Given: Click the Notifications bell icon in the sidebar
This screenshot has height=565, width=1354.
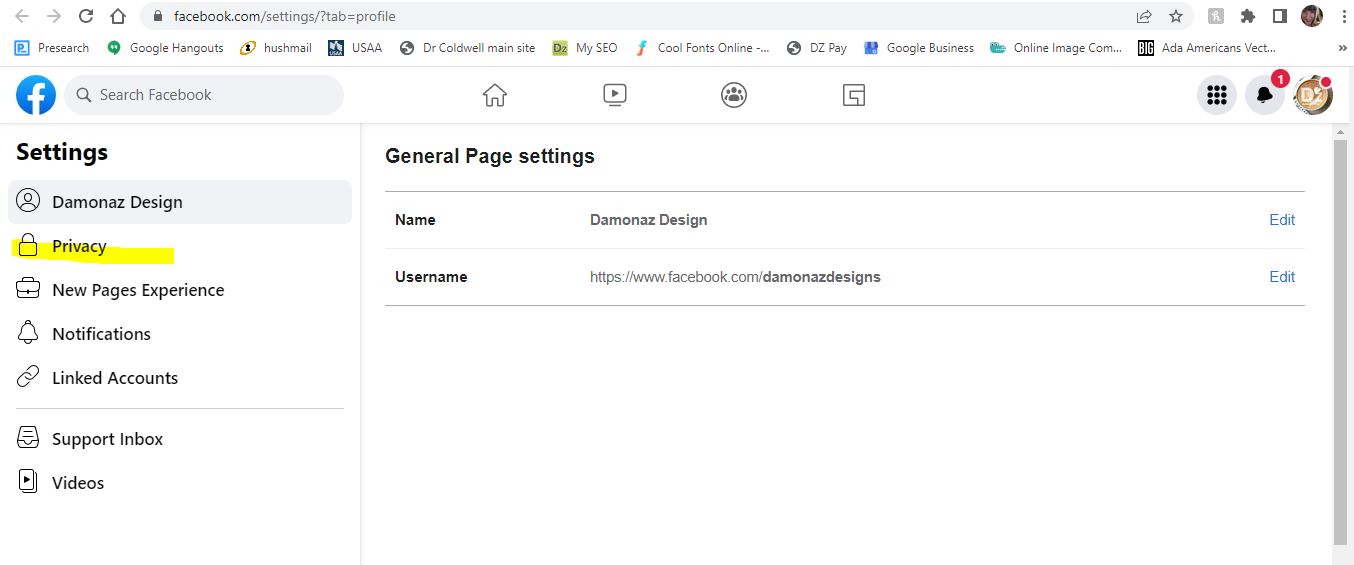Looking at the screenshot, I should [x=28, y=333].
